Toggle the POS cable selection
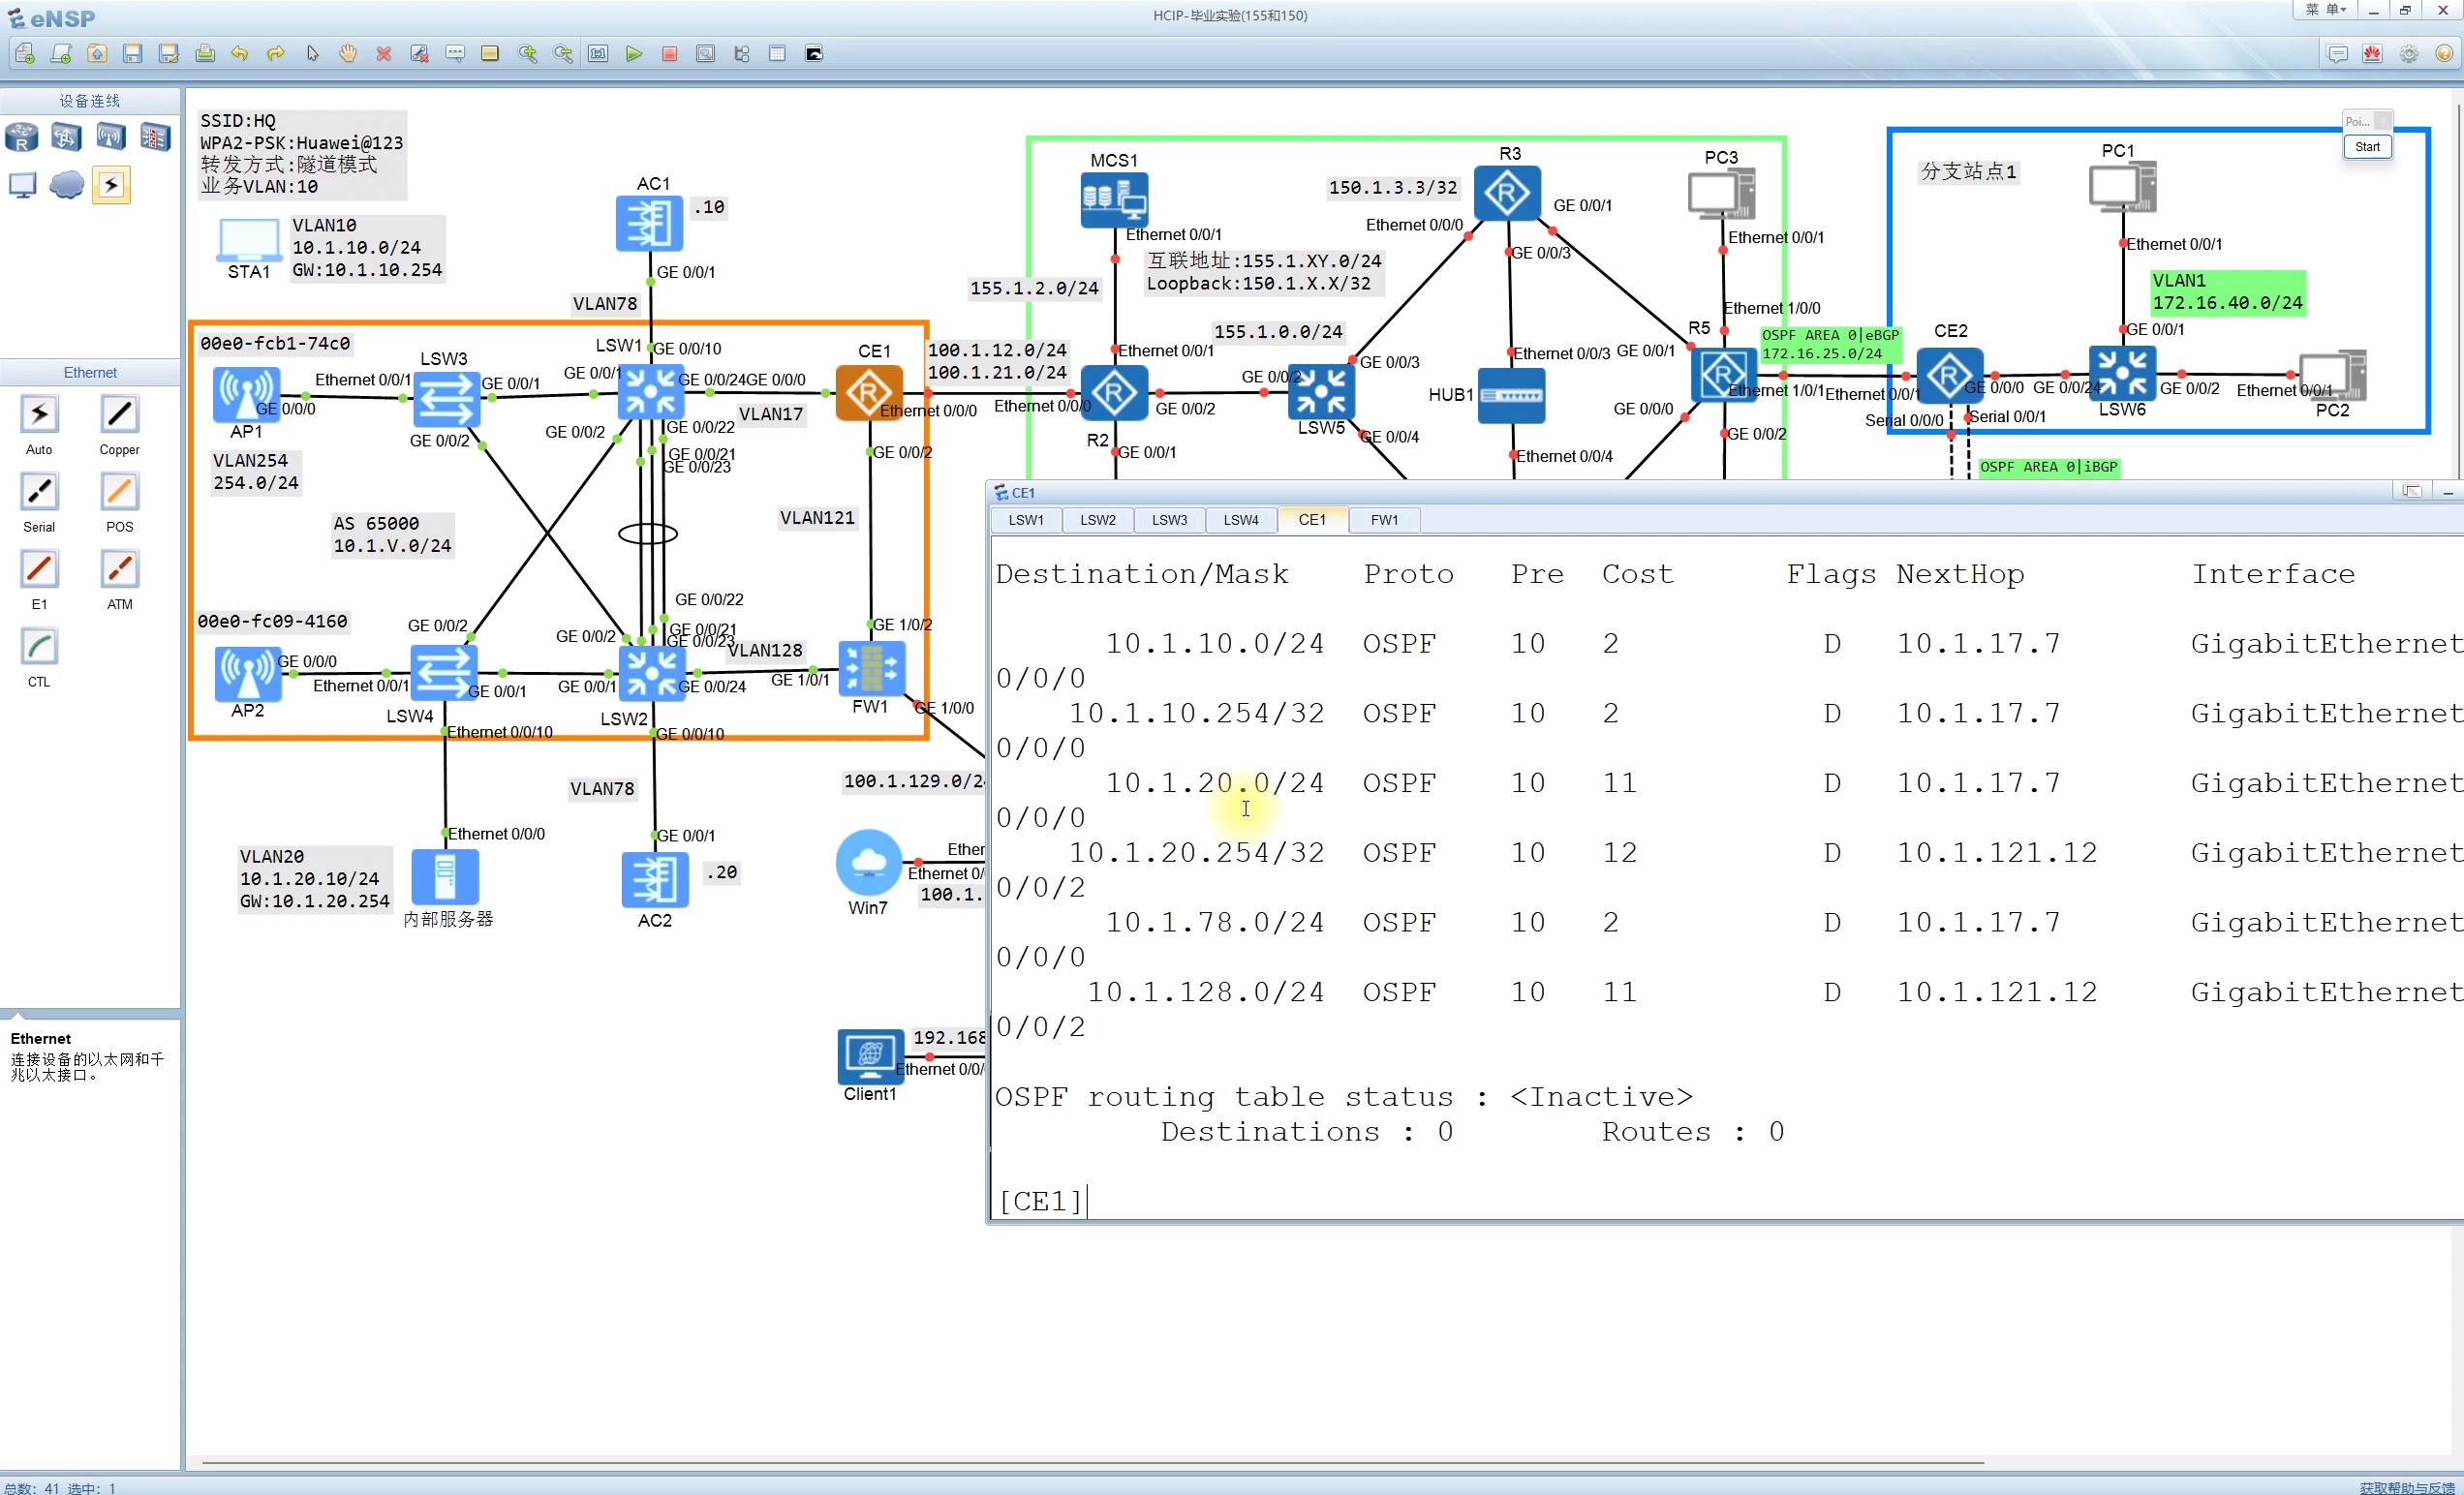The width and height of the screenshot is (2464, 1495). 119,491
